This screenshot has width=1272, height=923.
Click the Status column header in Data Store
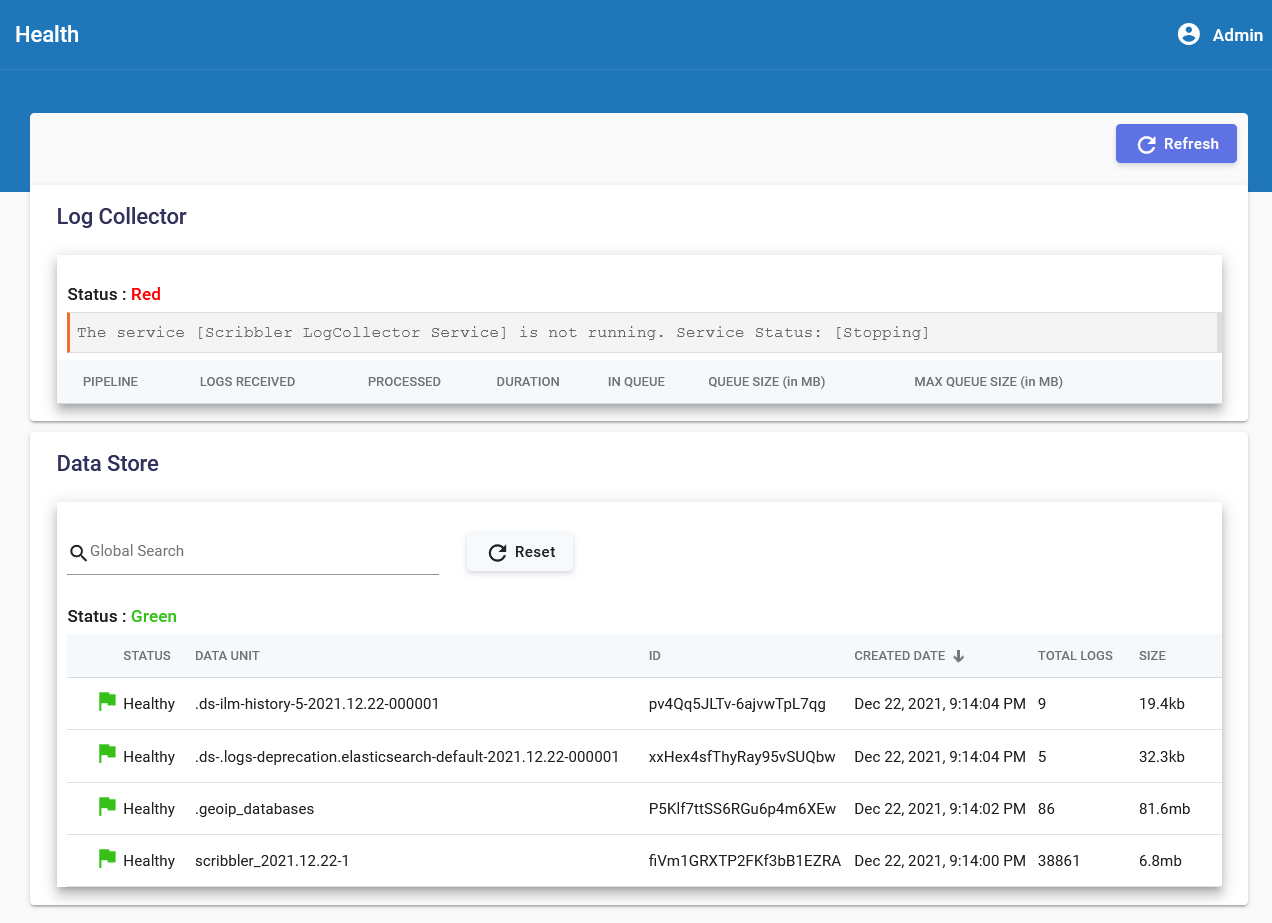[147, 656]
